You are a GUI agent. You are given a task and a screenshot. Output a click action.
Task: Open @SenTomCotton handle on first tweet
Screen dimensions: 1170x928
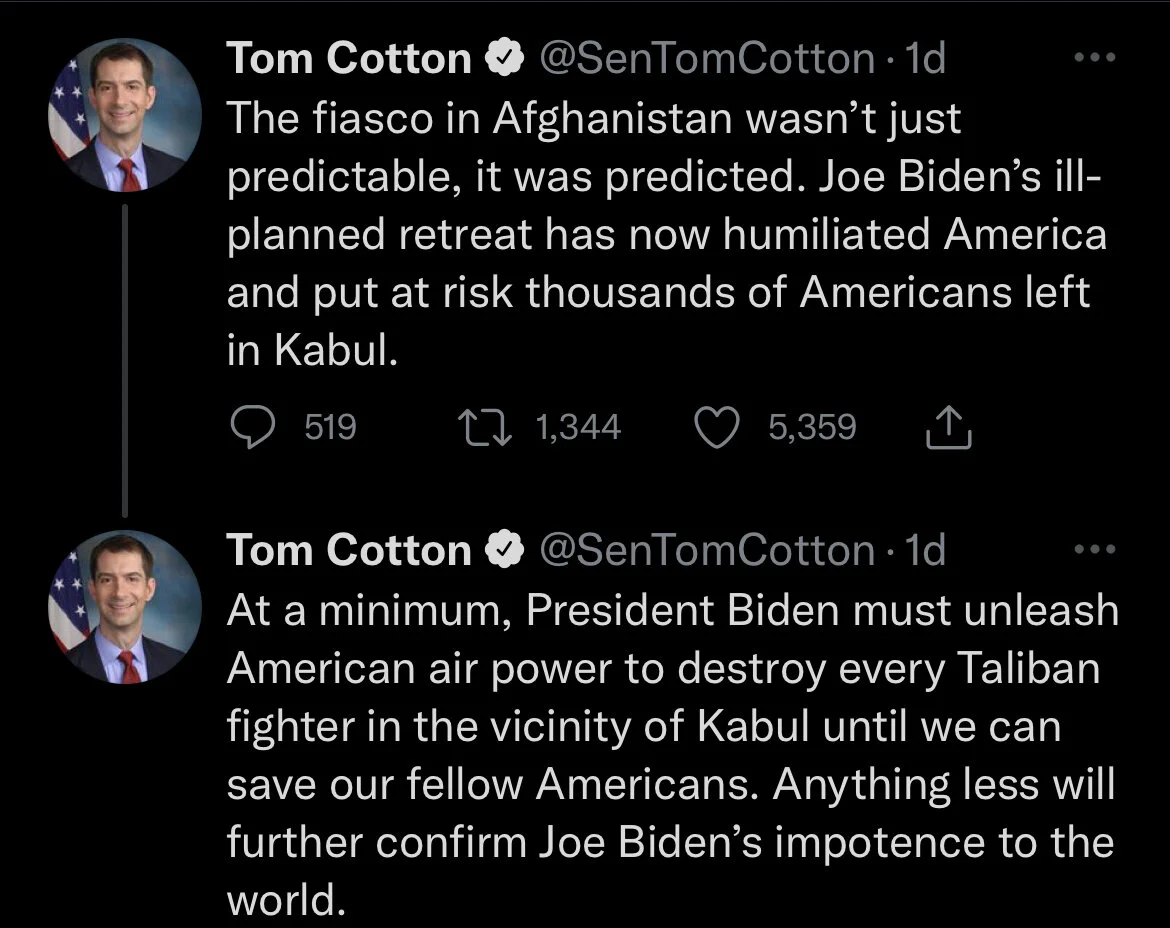point(707,60)
